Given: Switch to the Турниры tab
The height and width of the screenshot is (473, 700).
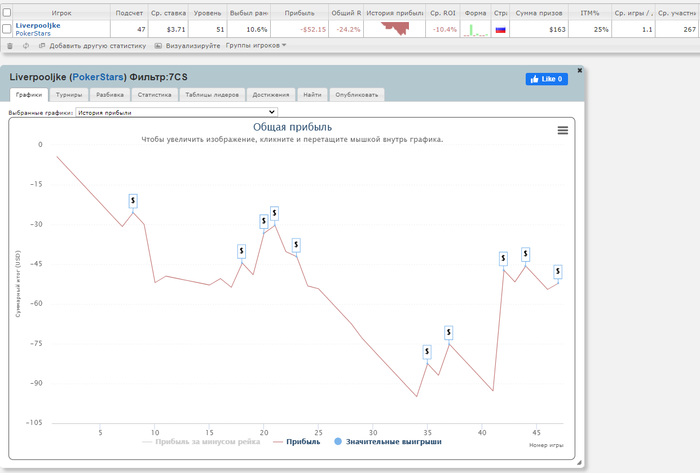Looking at the screenshot, I should (x=69, y=95).
